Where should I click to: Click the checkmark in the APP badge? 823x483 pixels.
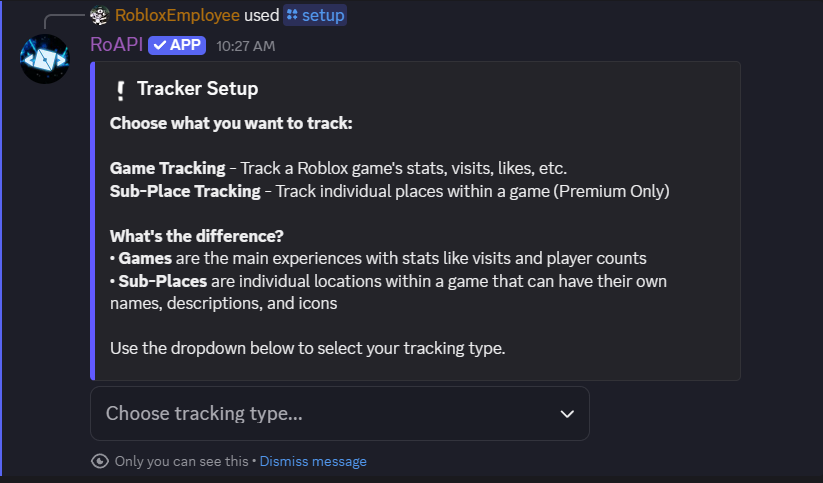pos(158,45)
